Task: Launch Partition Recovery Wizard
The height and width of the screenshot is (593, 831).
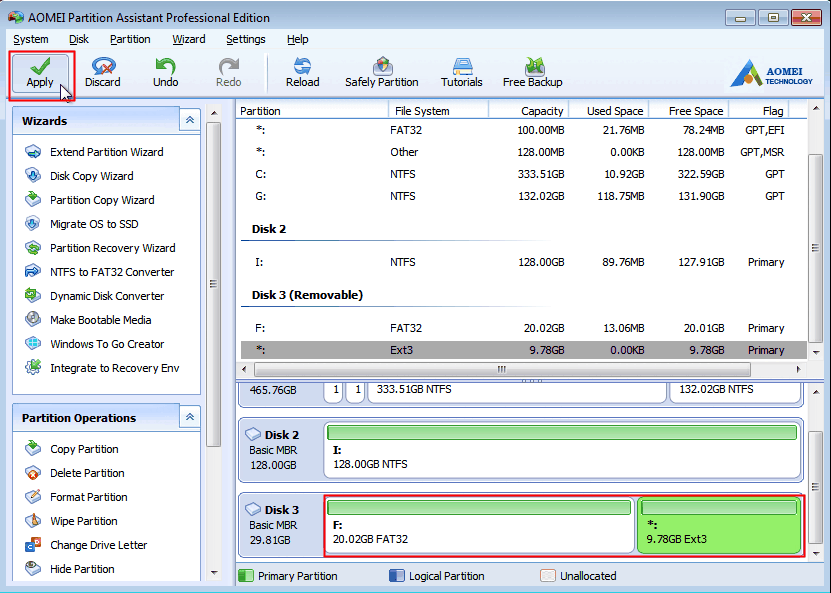Action: [100, 248]
